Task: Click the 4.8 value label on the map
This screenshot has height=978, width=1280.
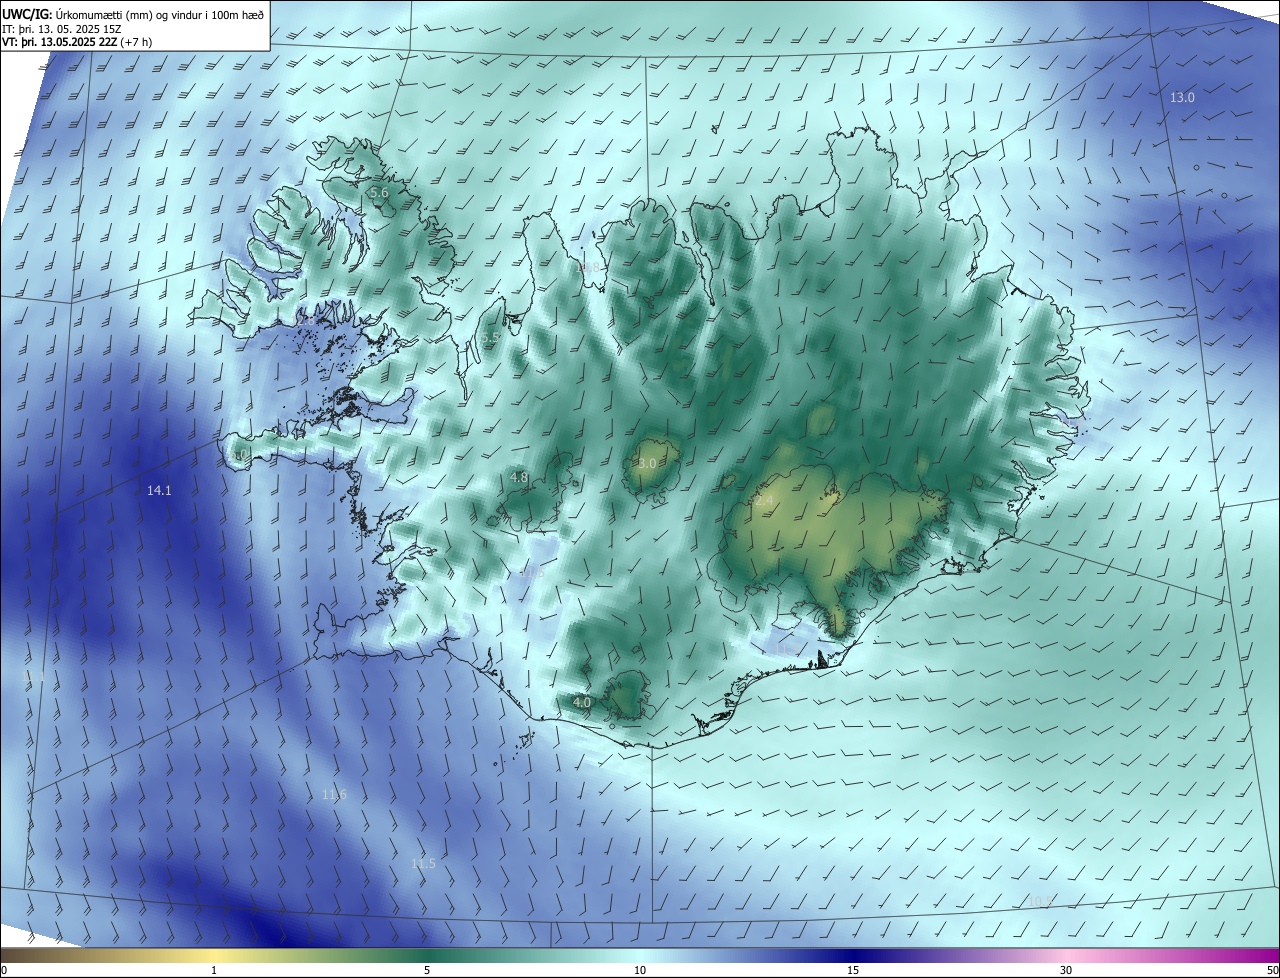Action: (519, 478)
